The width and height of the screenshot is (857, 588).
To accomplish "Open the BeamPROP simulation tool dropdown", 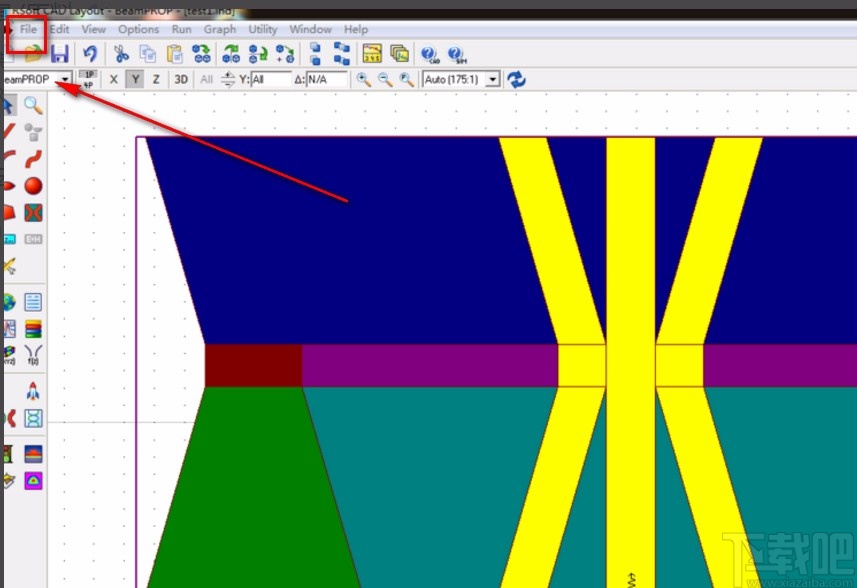I will coord(65,79).
